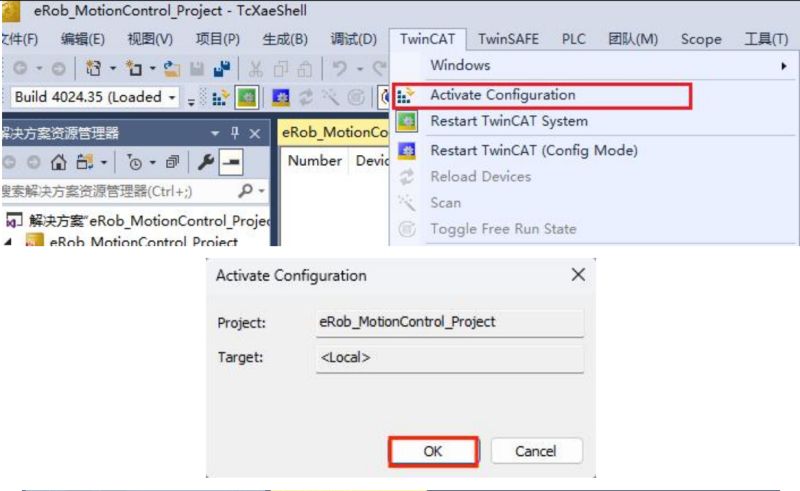Screen dimensions: 800x491
Task: Open the 编辑(E) menu
Action: click(83, 39)
